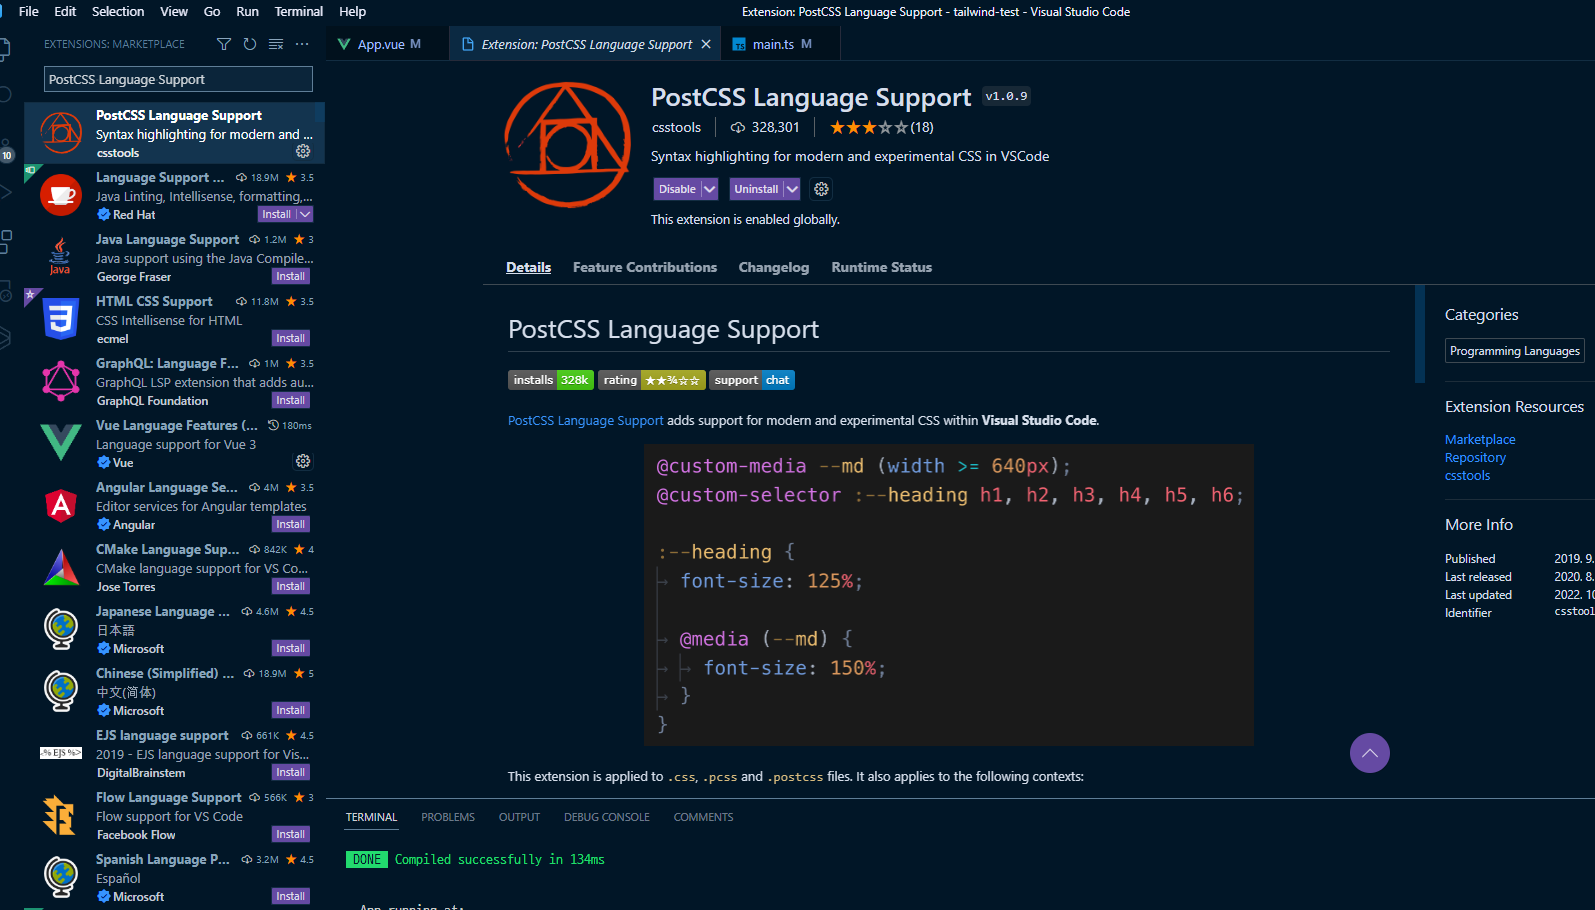Select GraphQL extension icon
The width and height of the screenshot is (1595, 910).
point(61,381)
